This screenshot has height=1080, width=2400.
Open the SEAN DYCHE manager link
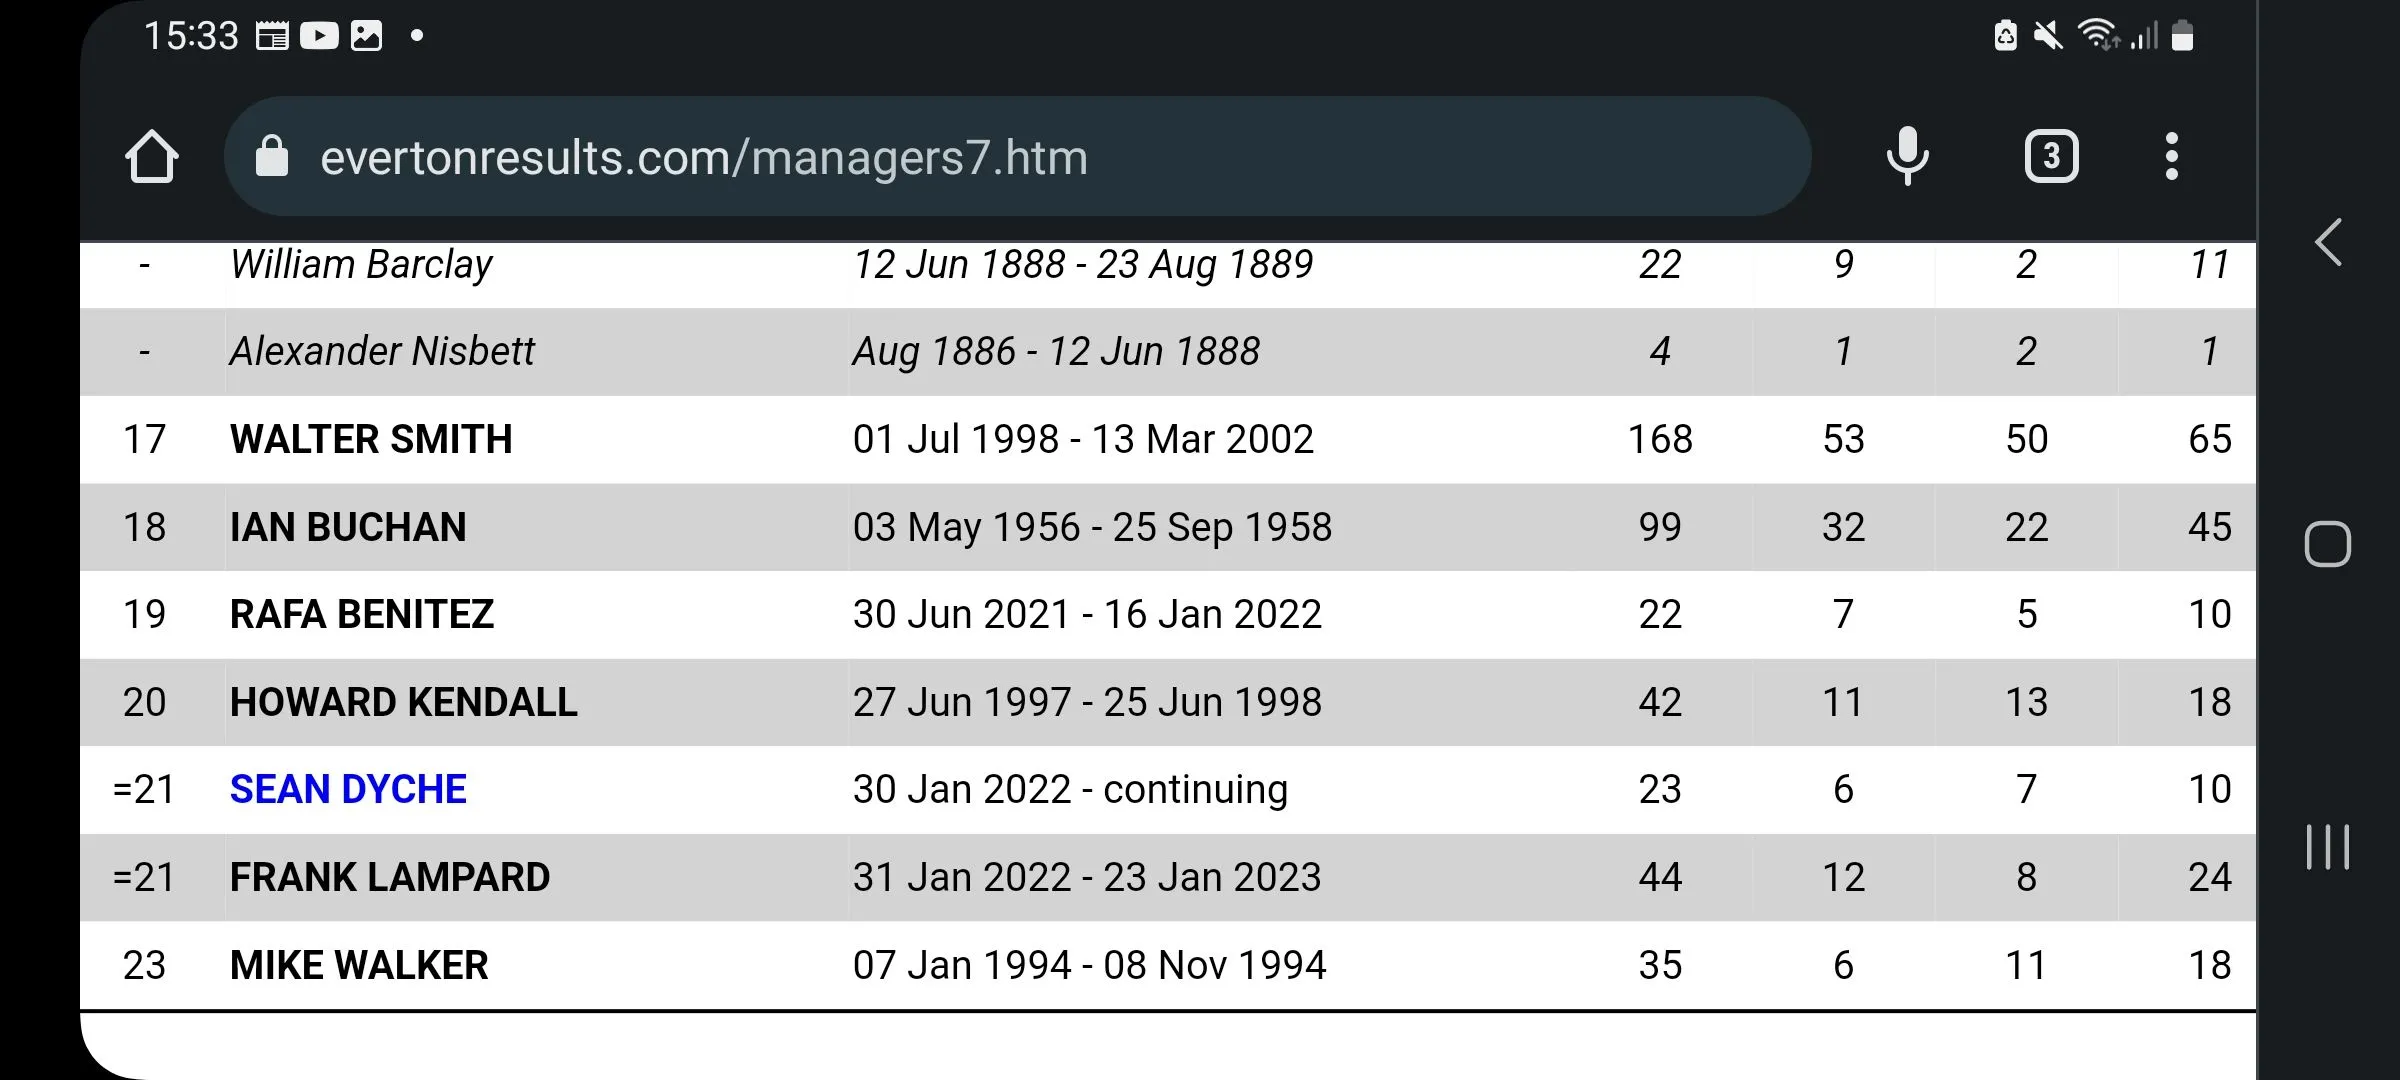[348, 790]
